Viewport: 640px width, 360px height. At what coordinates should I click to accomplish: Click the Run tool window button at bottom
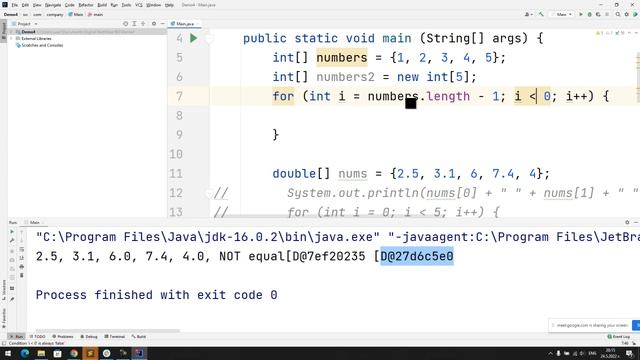click(17, 337)
